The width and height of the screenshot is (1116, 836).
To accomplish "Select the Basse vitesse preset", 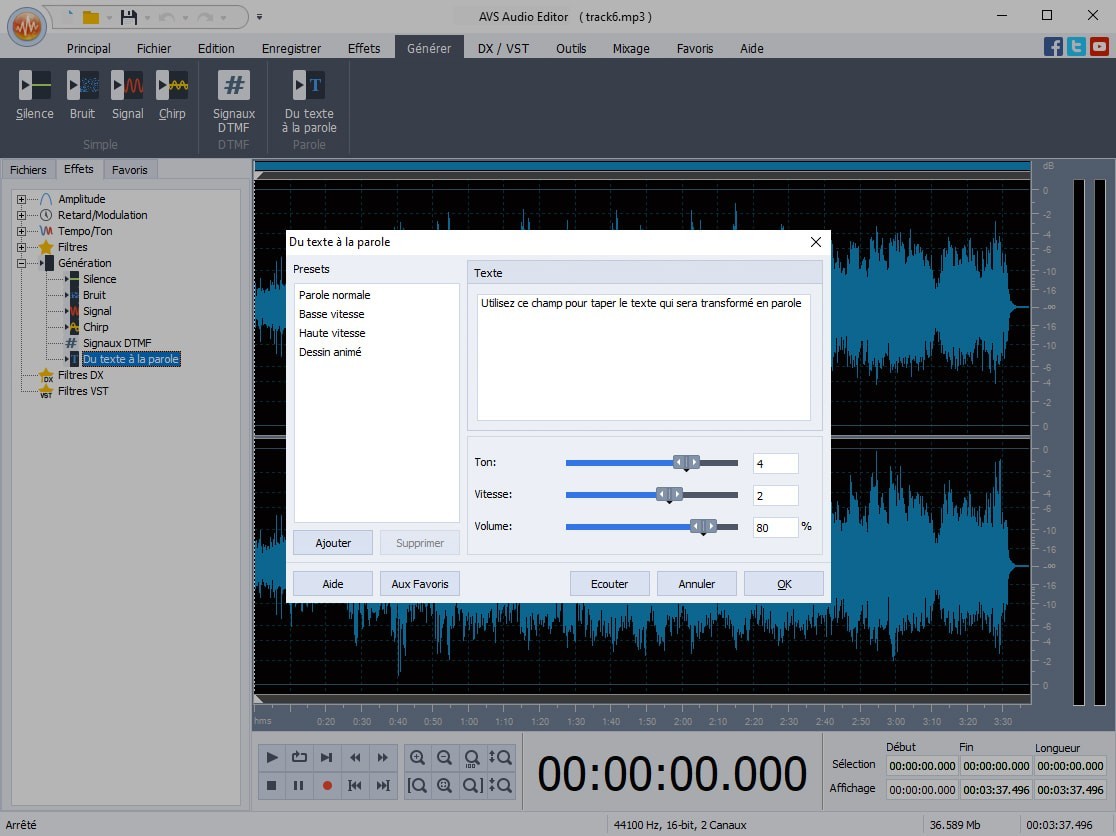I will (x=331, y=313).
